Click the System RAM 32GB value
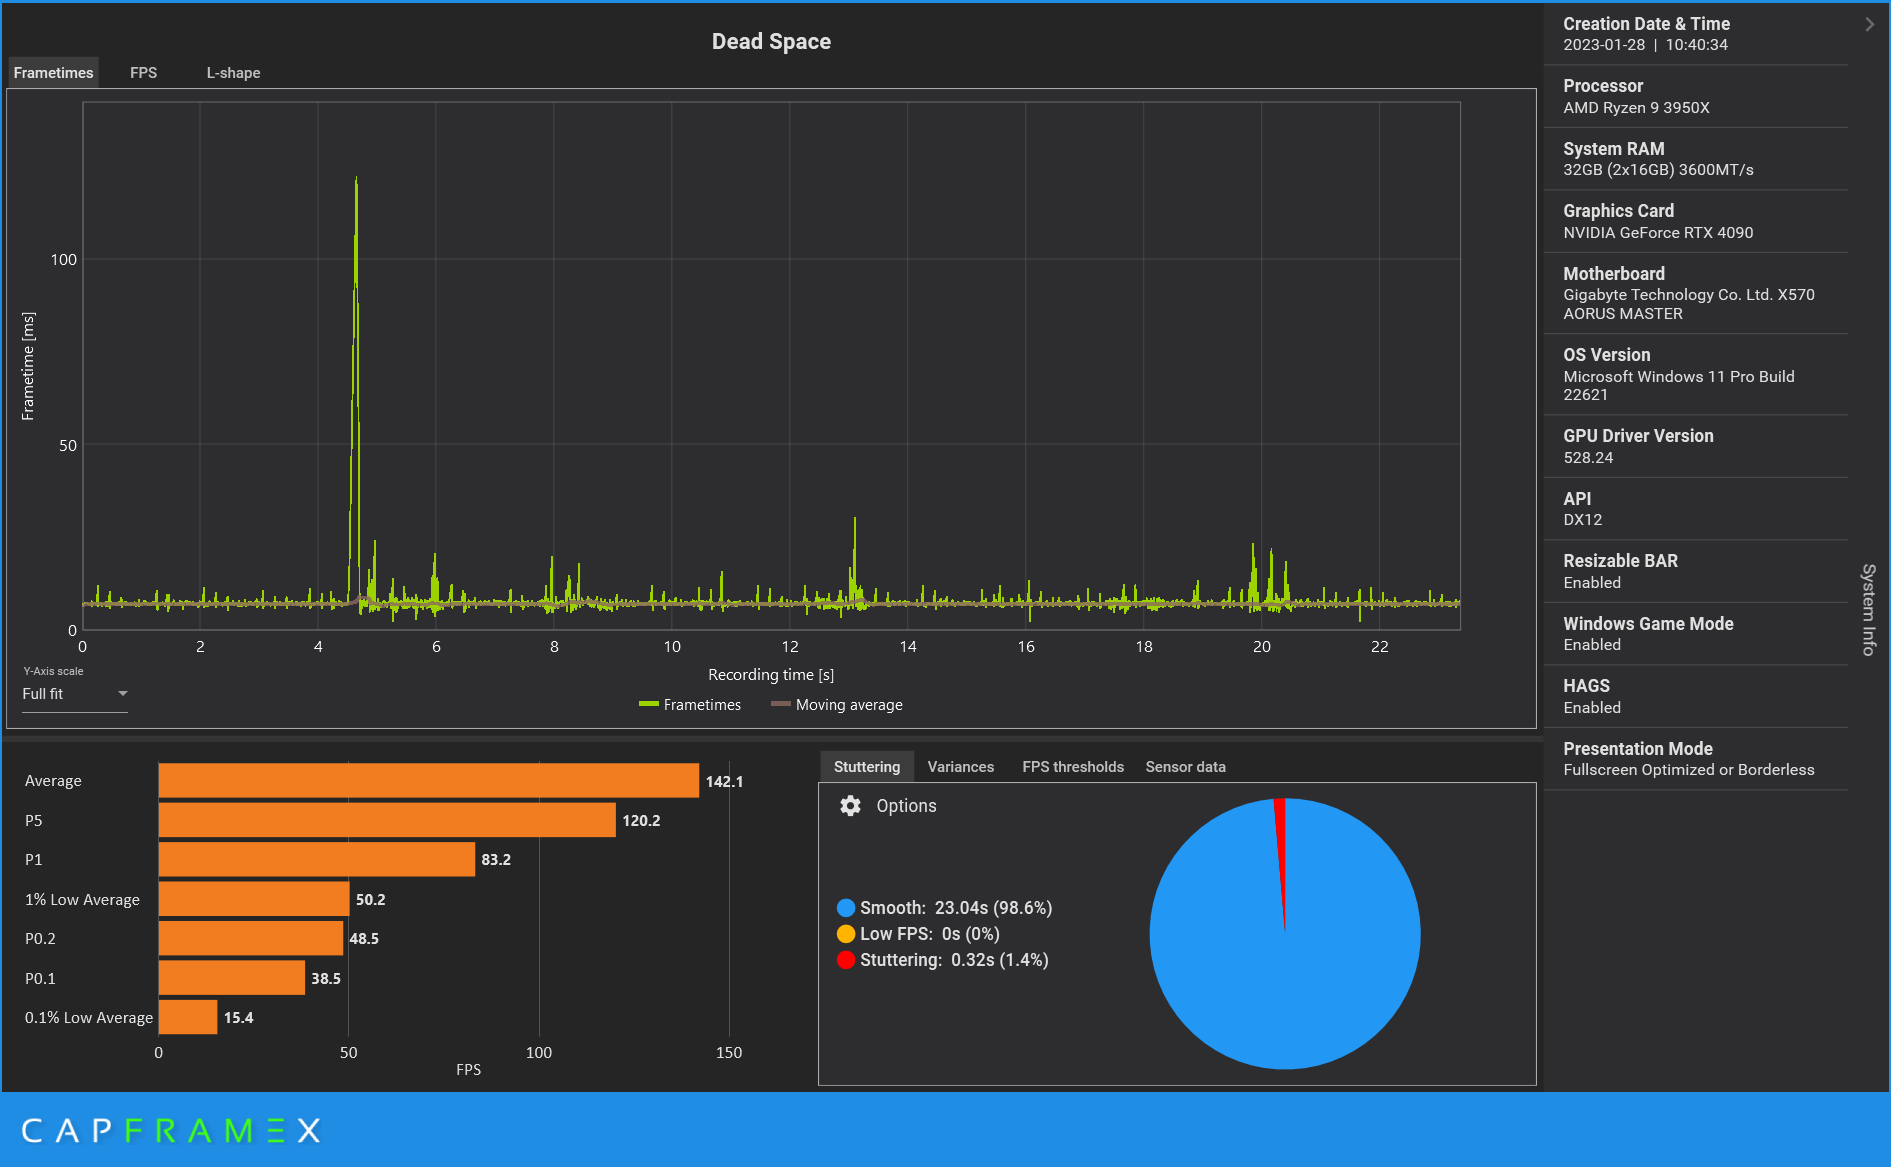The width and height of the screenshot is (1891, 1167). pyautogui.click(x=1658, y=170)
